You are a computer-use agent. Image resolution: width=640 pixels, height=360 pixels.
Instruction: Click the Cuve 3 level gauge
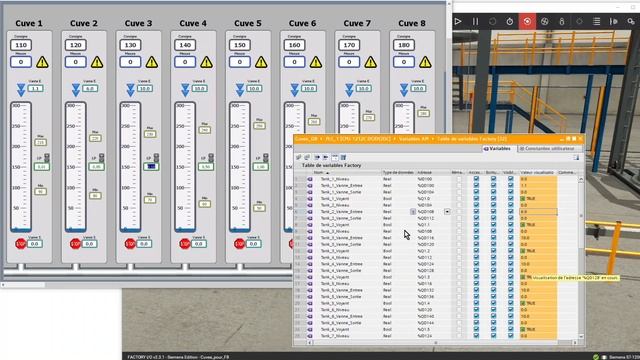point(130,167)
